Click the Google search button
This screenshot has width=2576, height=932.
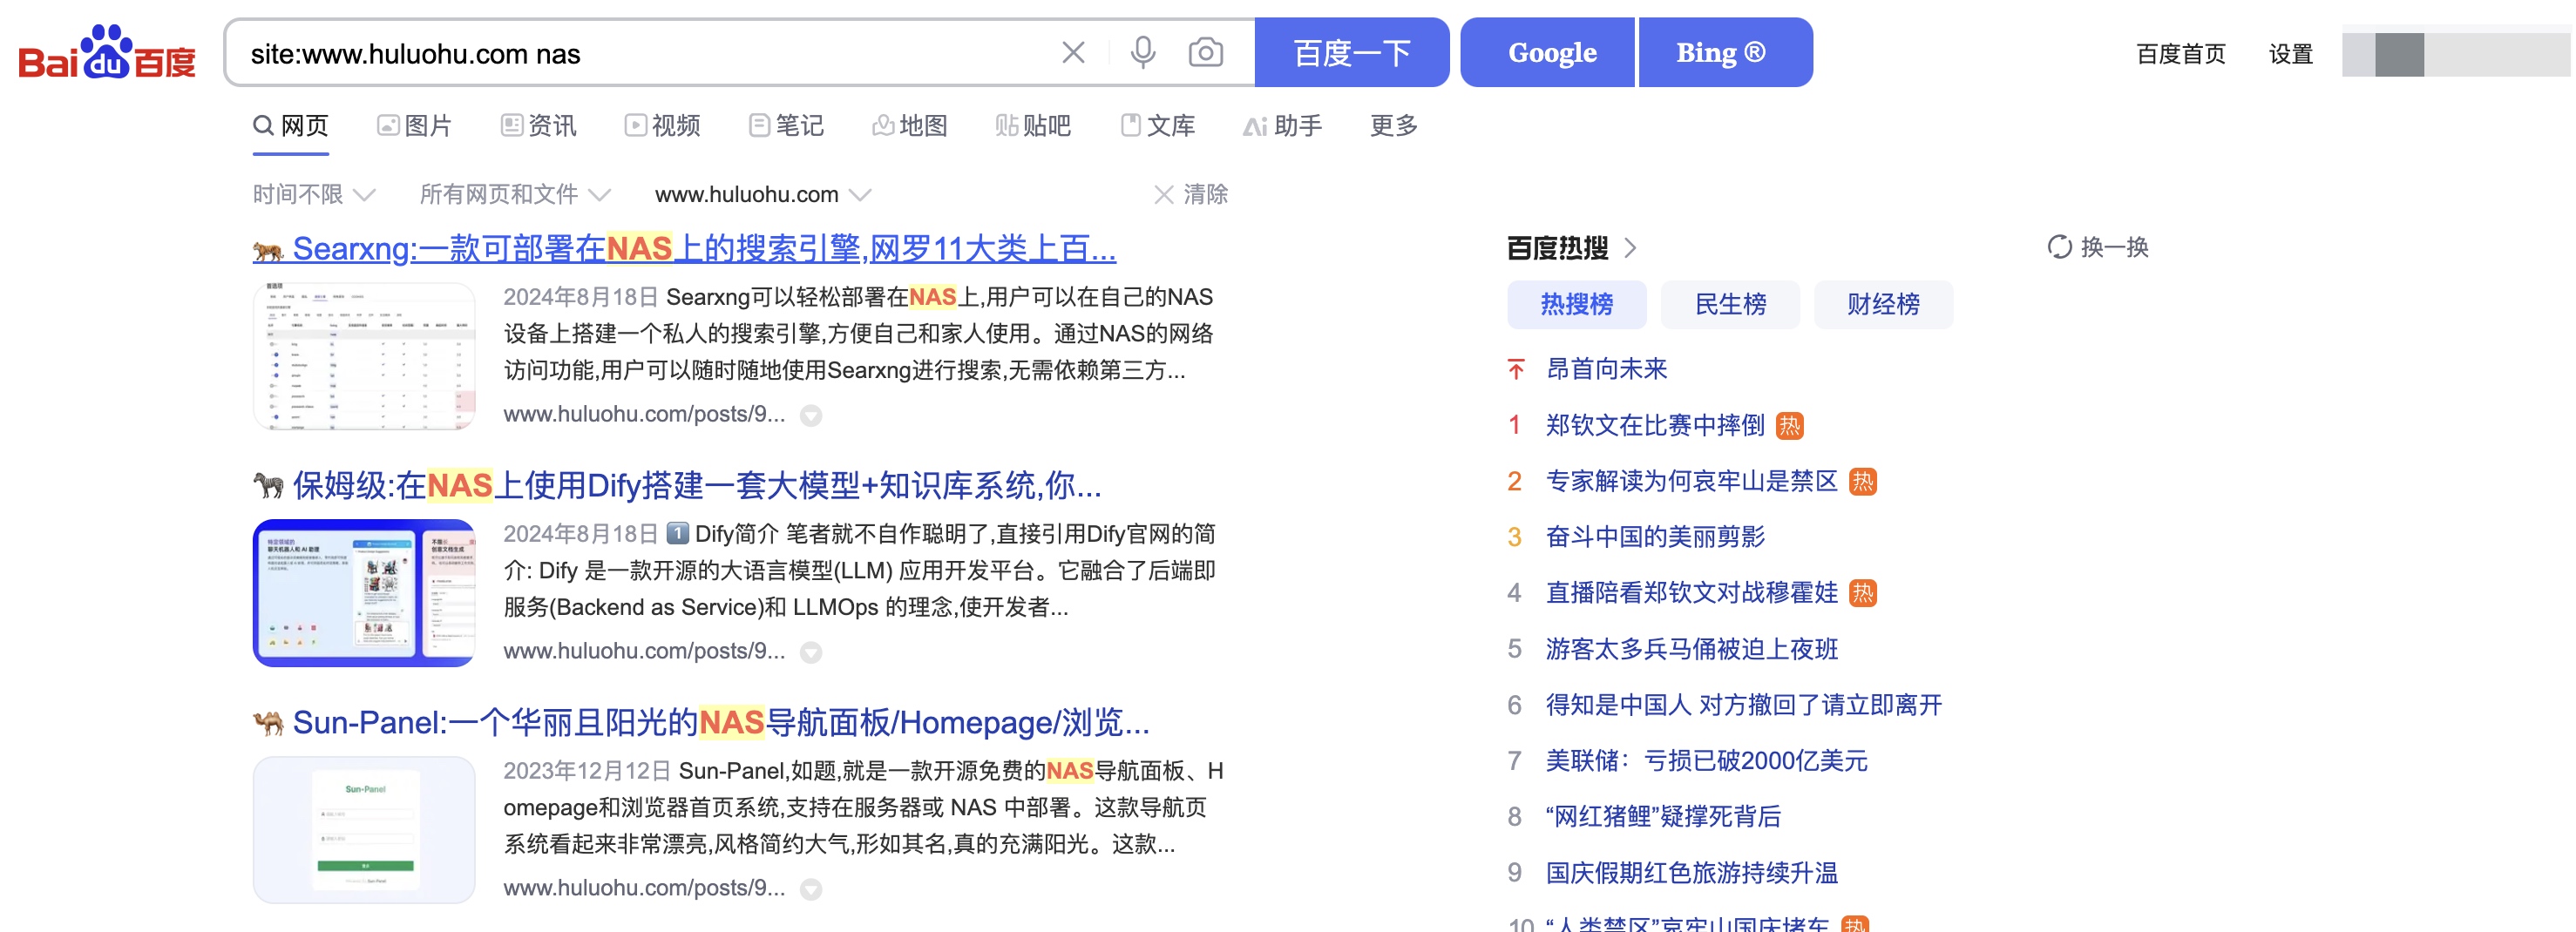tap(1546, 52)
